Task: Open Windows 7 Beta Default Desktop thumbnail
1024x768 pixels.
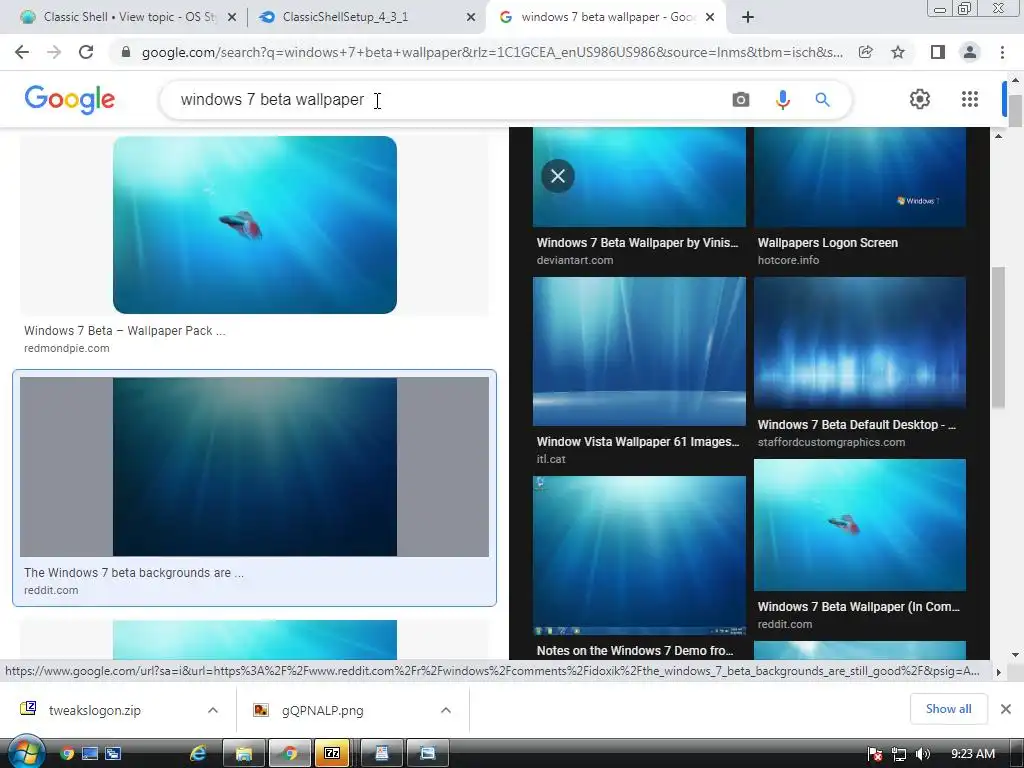Action: pos(860,343)
